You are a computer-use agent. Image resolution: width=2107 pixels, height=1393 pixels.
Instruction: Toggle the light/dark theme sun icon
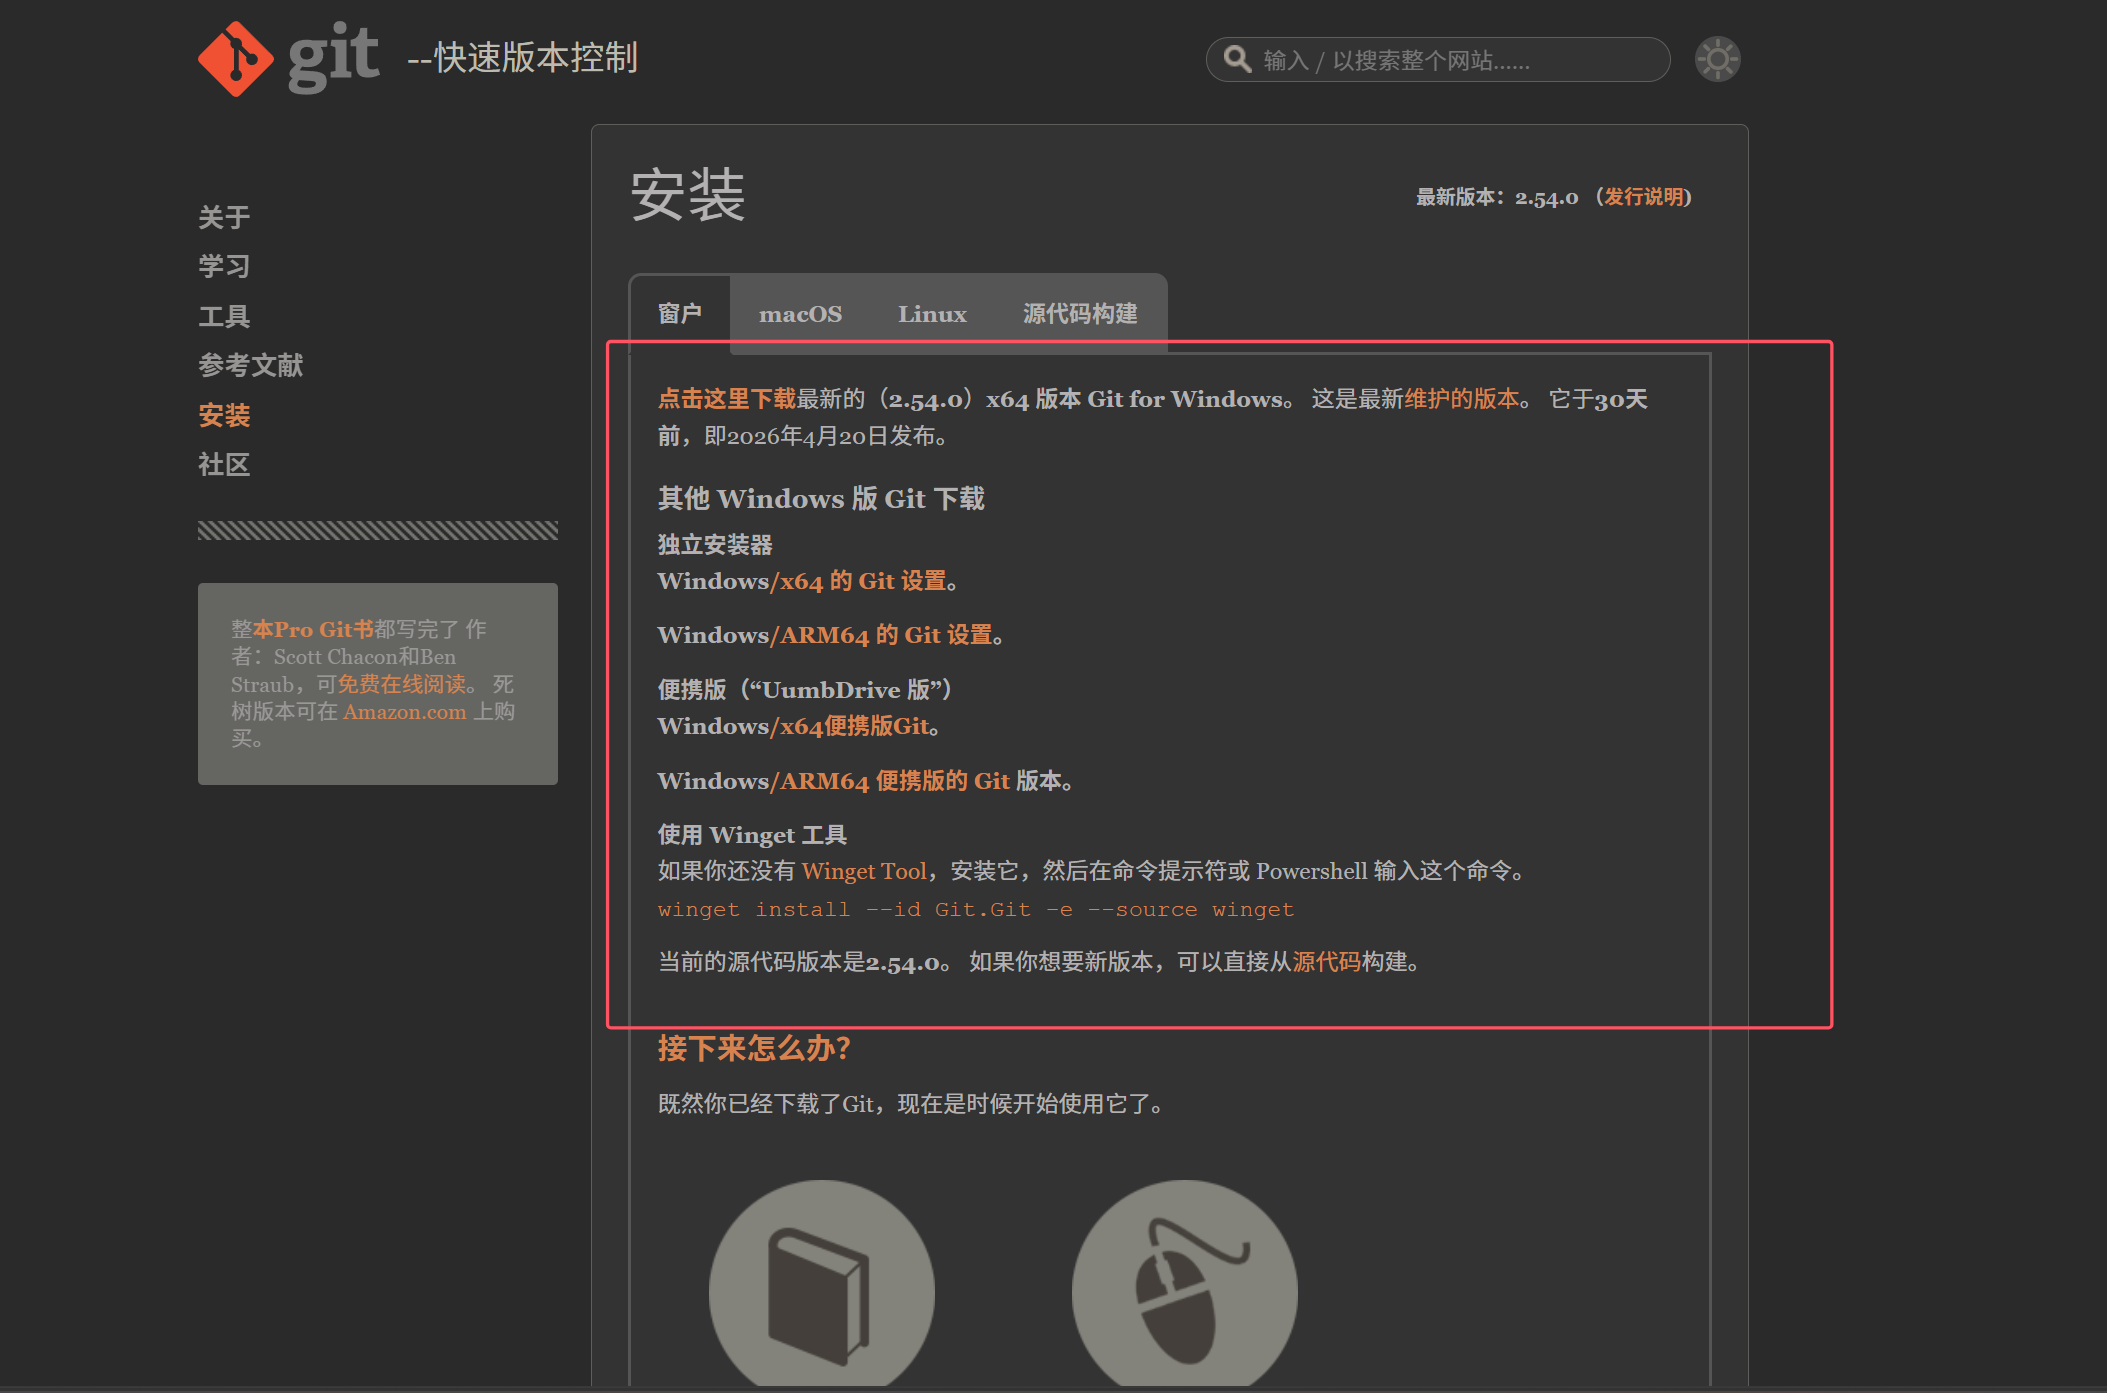click(x=1717, y=60)
